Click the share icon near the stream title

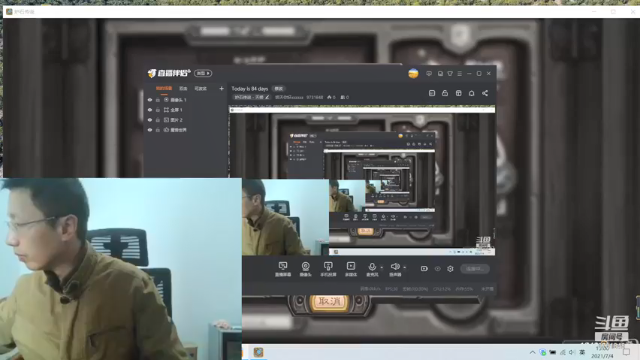pos(485,93)
